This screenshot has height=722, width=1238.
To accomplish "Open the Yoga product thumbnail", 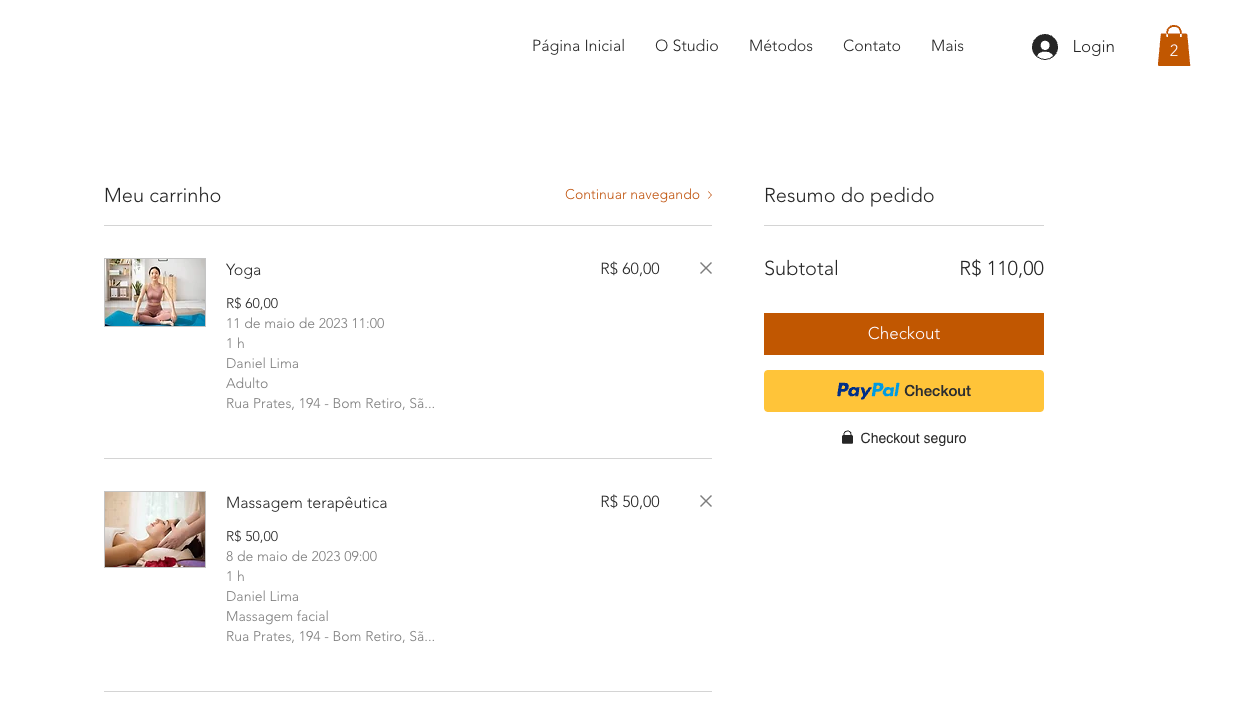I will [x=155, y=292].
